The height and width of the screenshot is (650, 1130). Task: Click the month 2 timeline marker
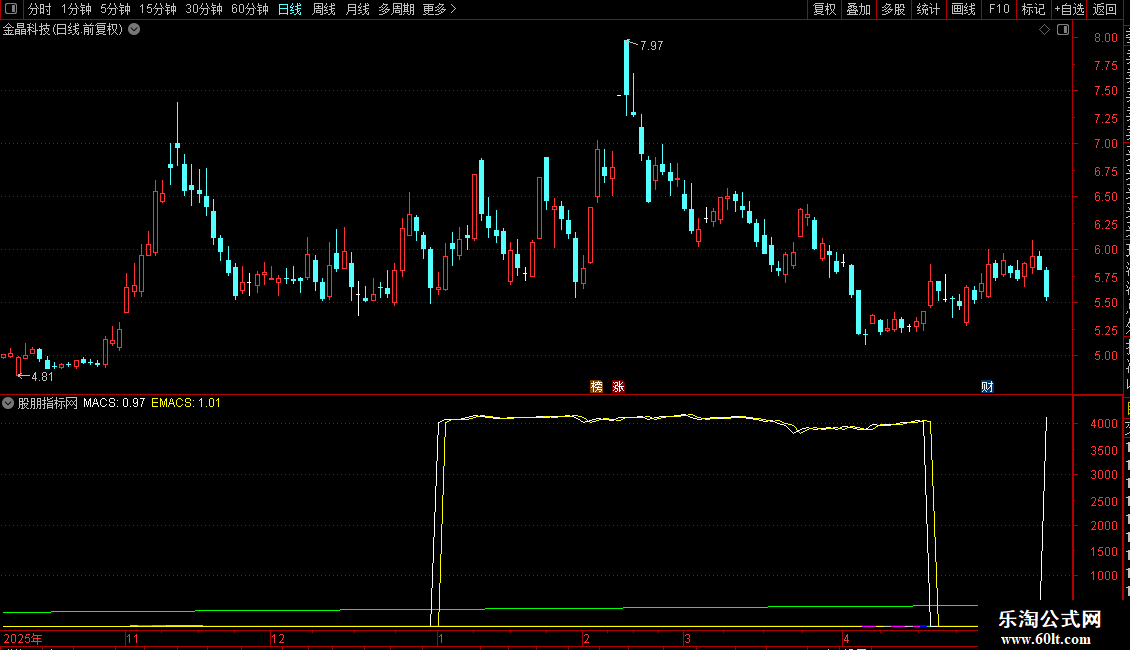pyautogui.click(x=587, y=638)
